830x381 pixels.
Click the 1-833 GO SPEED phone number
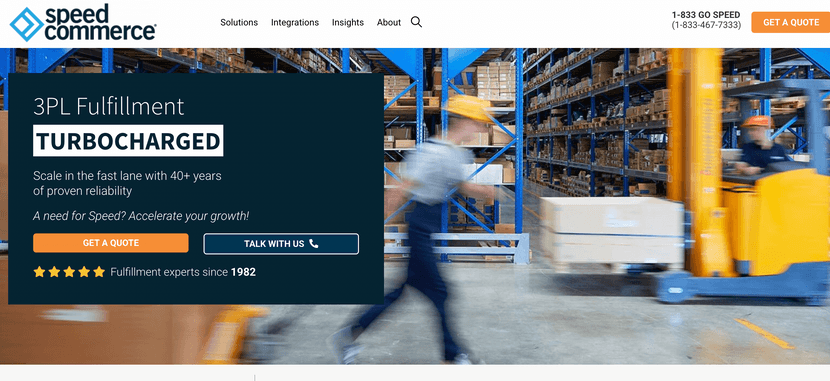tap(706, 15)
